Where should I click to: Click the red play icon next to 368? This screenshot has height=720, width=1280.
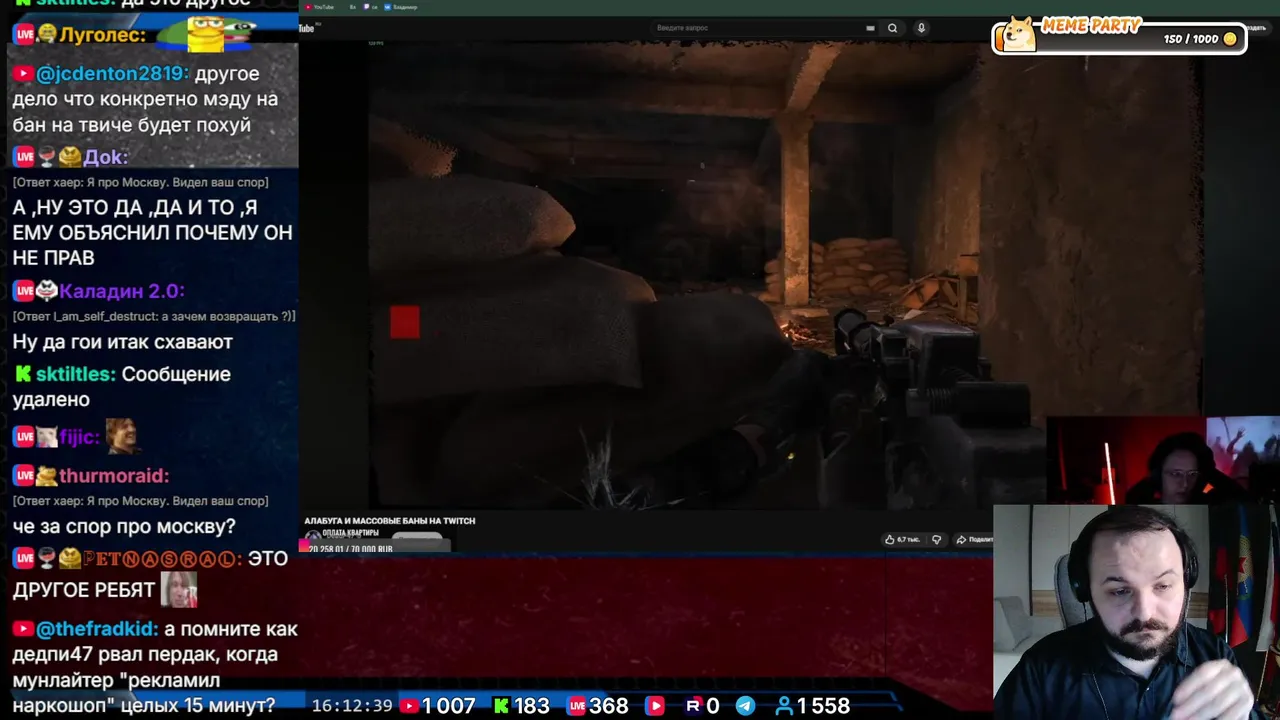point(655,706)
